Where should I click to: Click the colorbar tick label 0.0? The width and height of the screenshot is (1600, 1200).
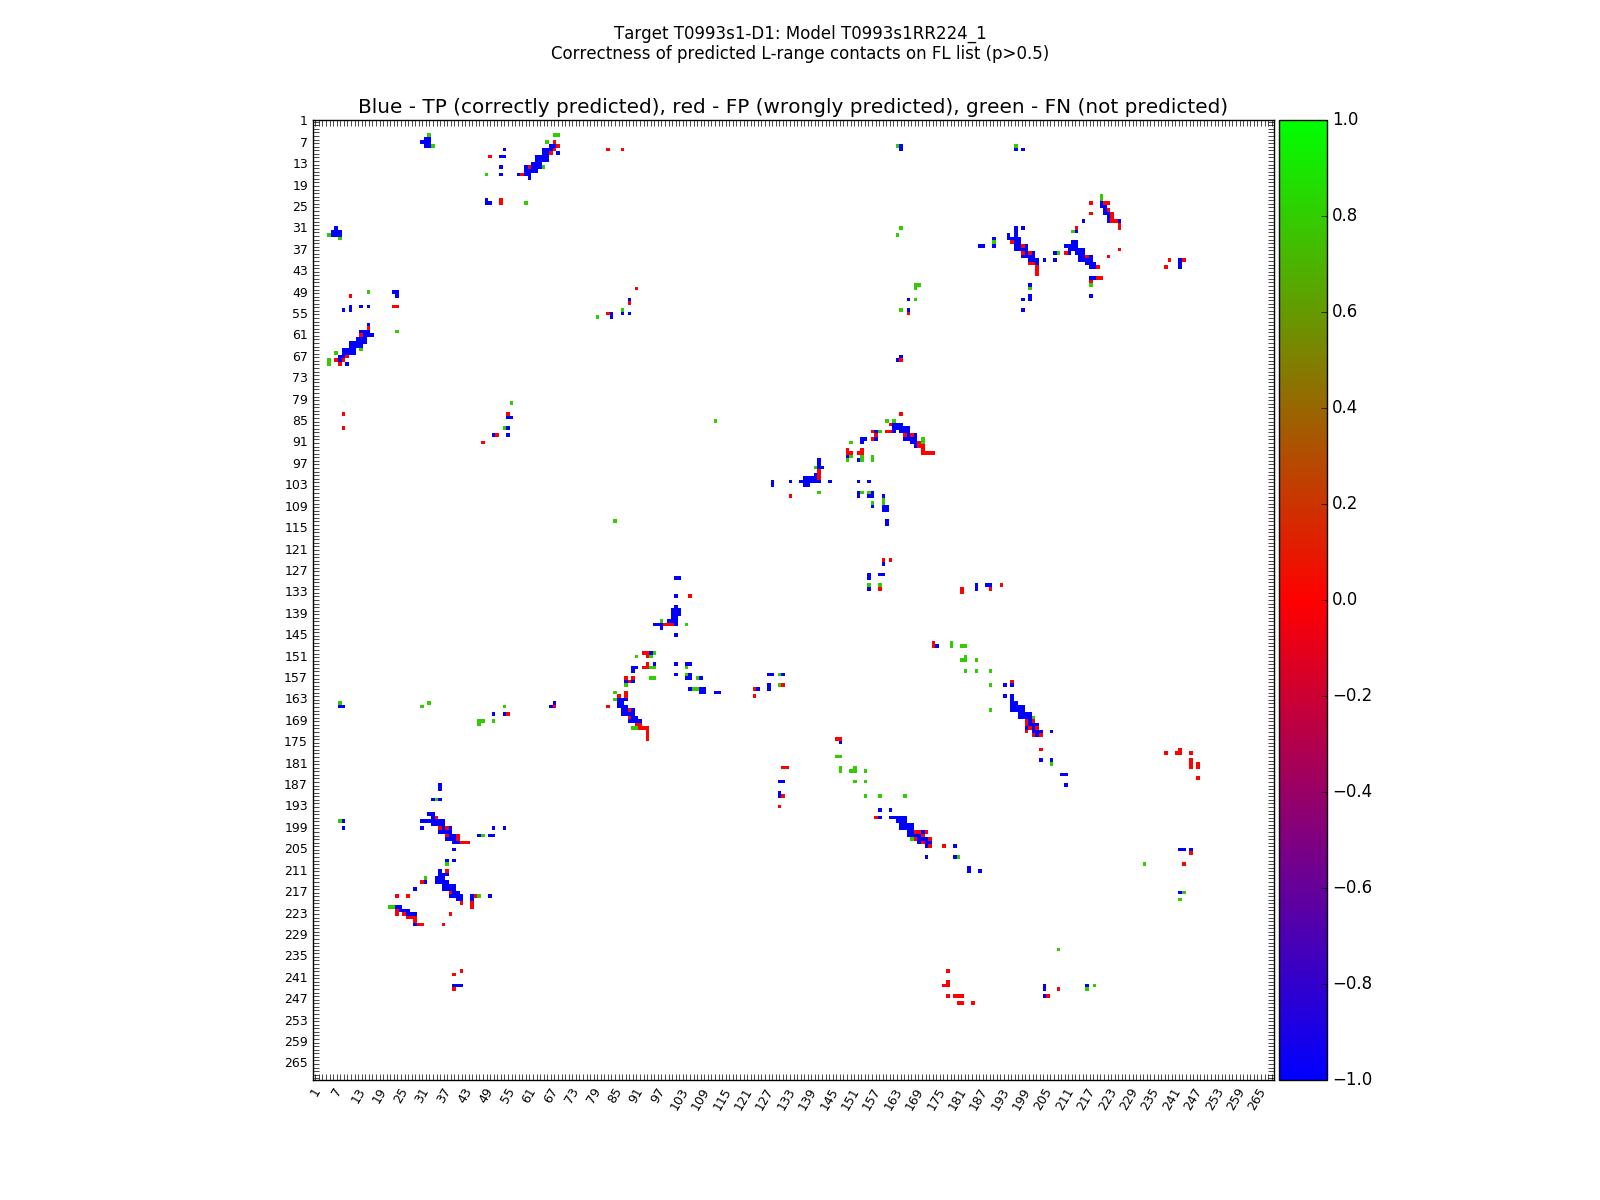1346,599
